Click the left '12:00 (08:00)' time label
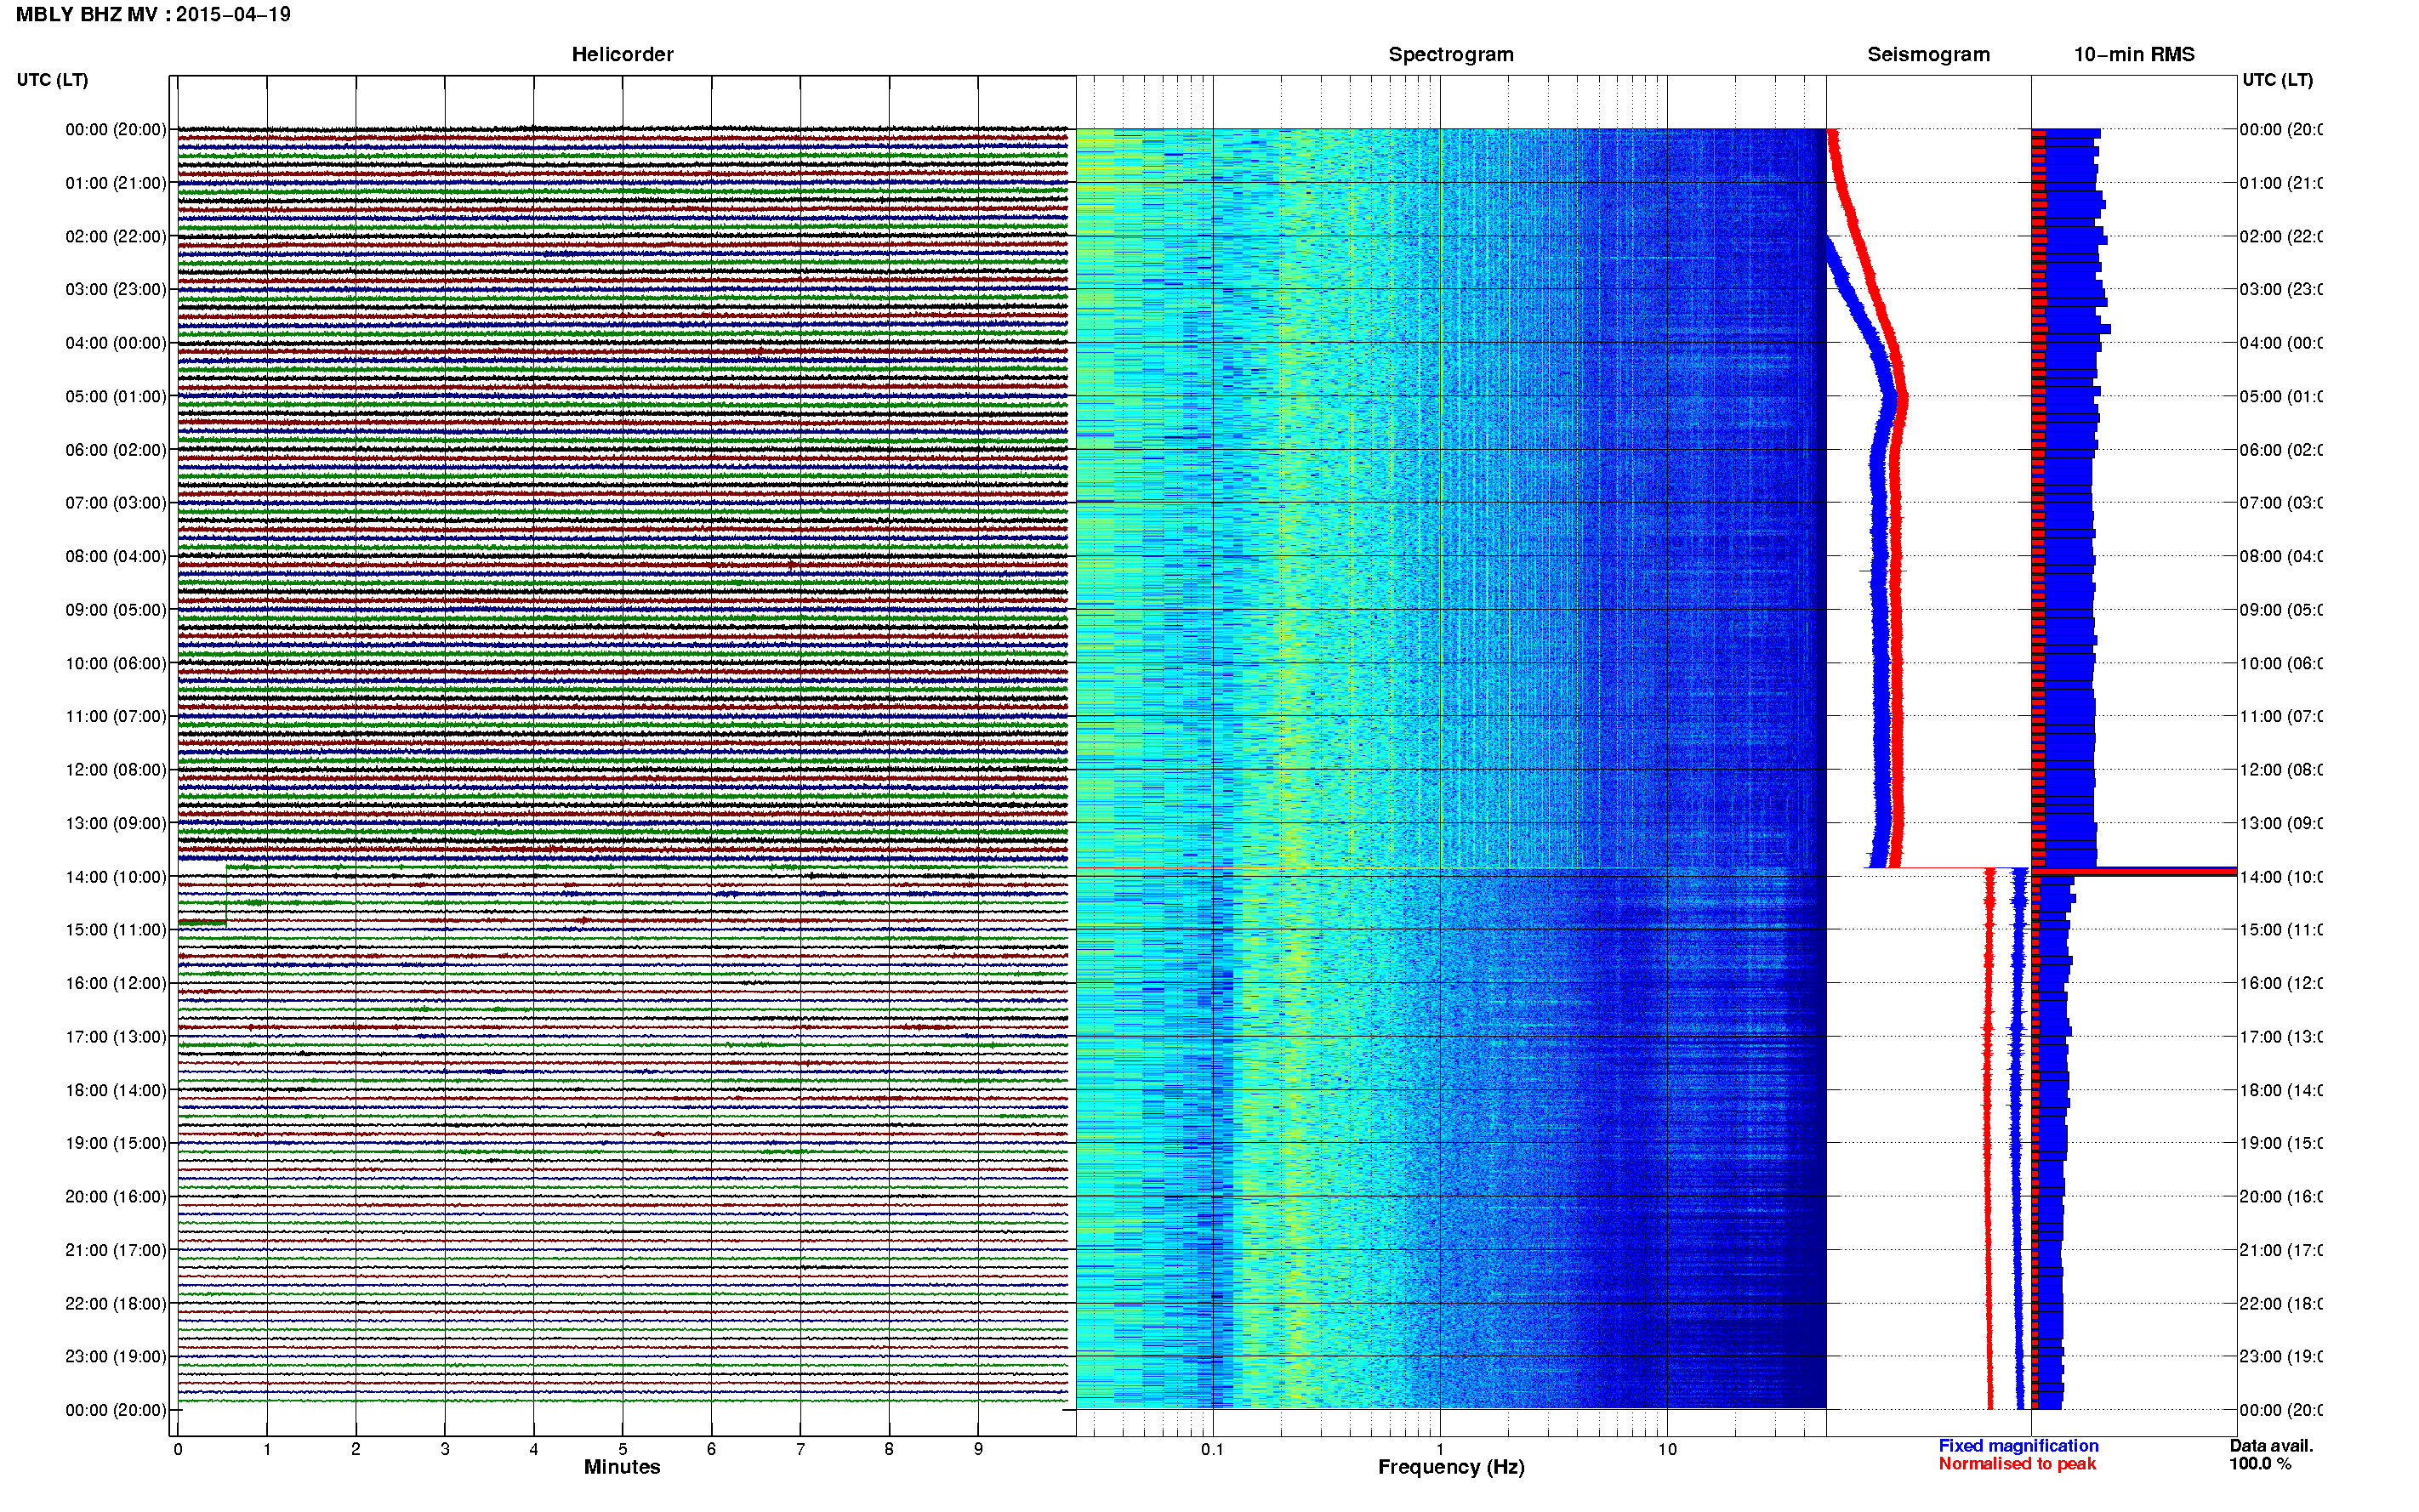 point(116,770)
